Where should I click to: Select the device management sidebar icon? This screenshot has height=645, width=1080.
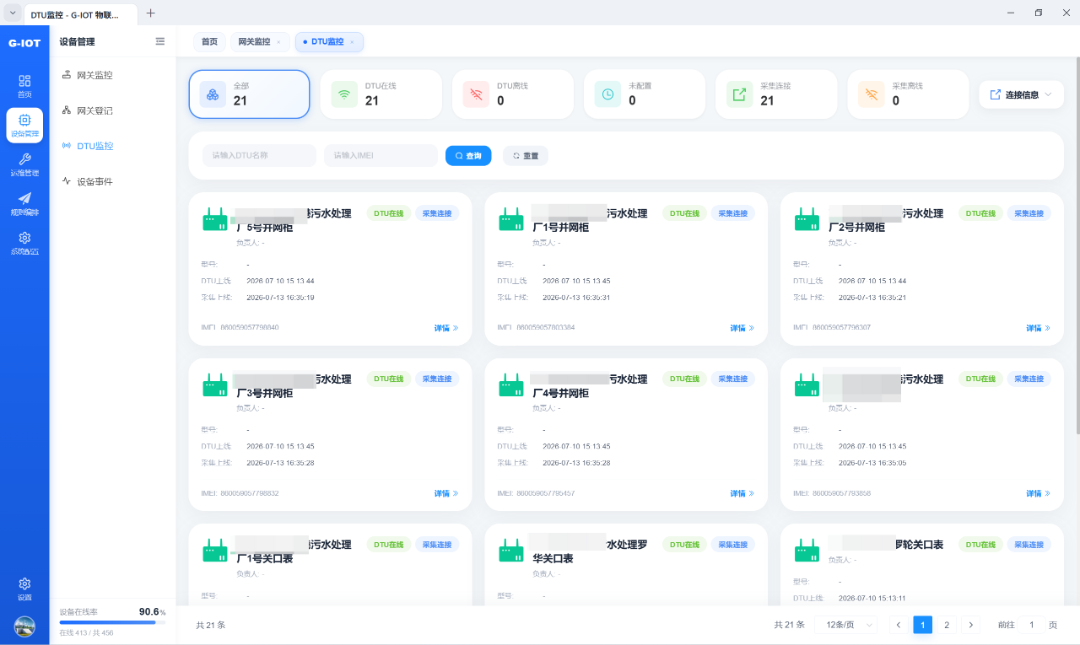tap(24, 125)
